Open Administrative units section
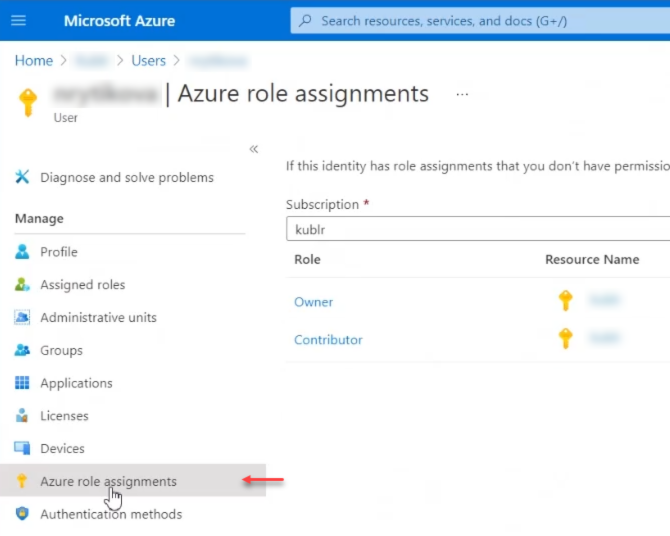The image size is (670, 536). coord(99,318)
